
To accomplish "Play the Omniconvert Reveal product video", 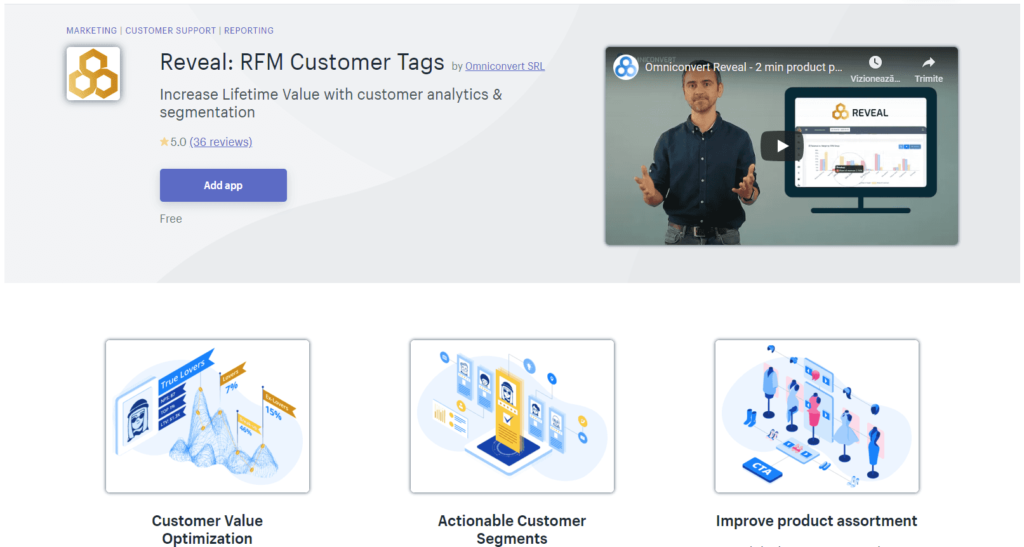I will [782, 146].
